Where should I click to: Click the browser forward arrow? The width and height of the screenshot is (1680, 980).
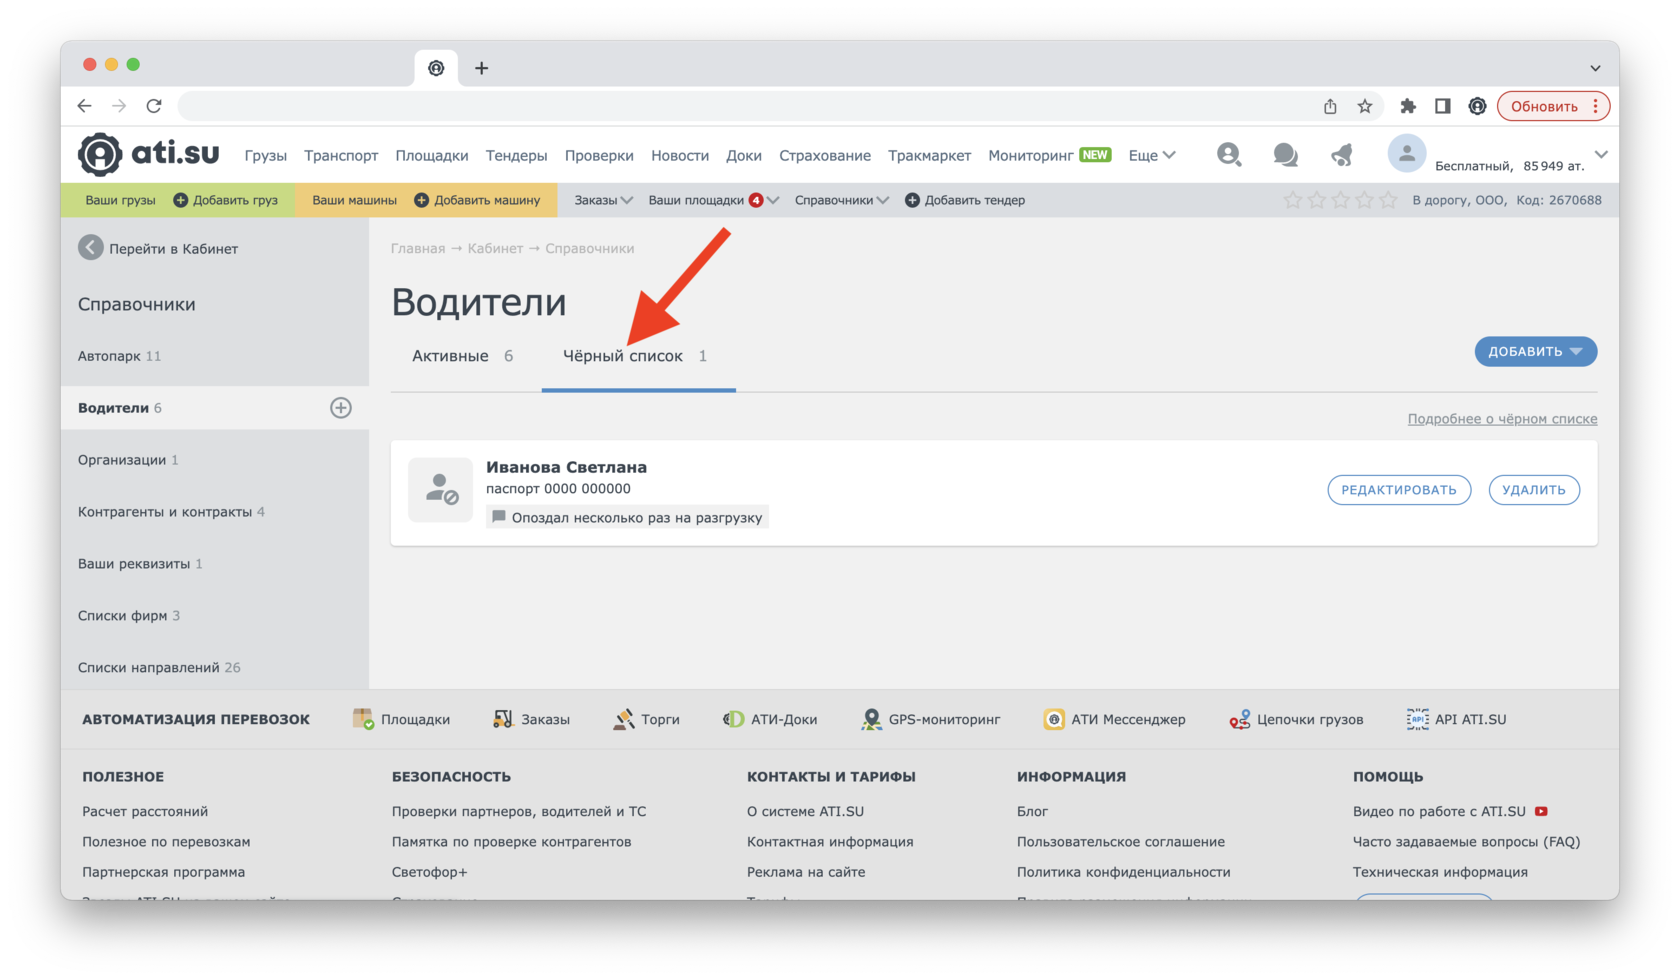119,106
